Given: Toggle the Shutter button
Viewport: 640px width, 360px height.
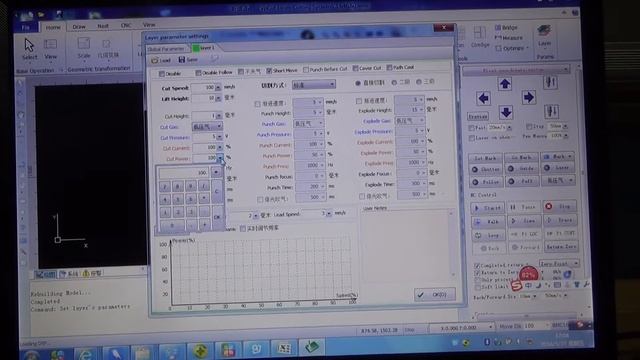Looking at the screenshot, I should click(x=486, y=169).
